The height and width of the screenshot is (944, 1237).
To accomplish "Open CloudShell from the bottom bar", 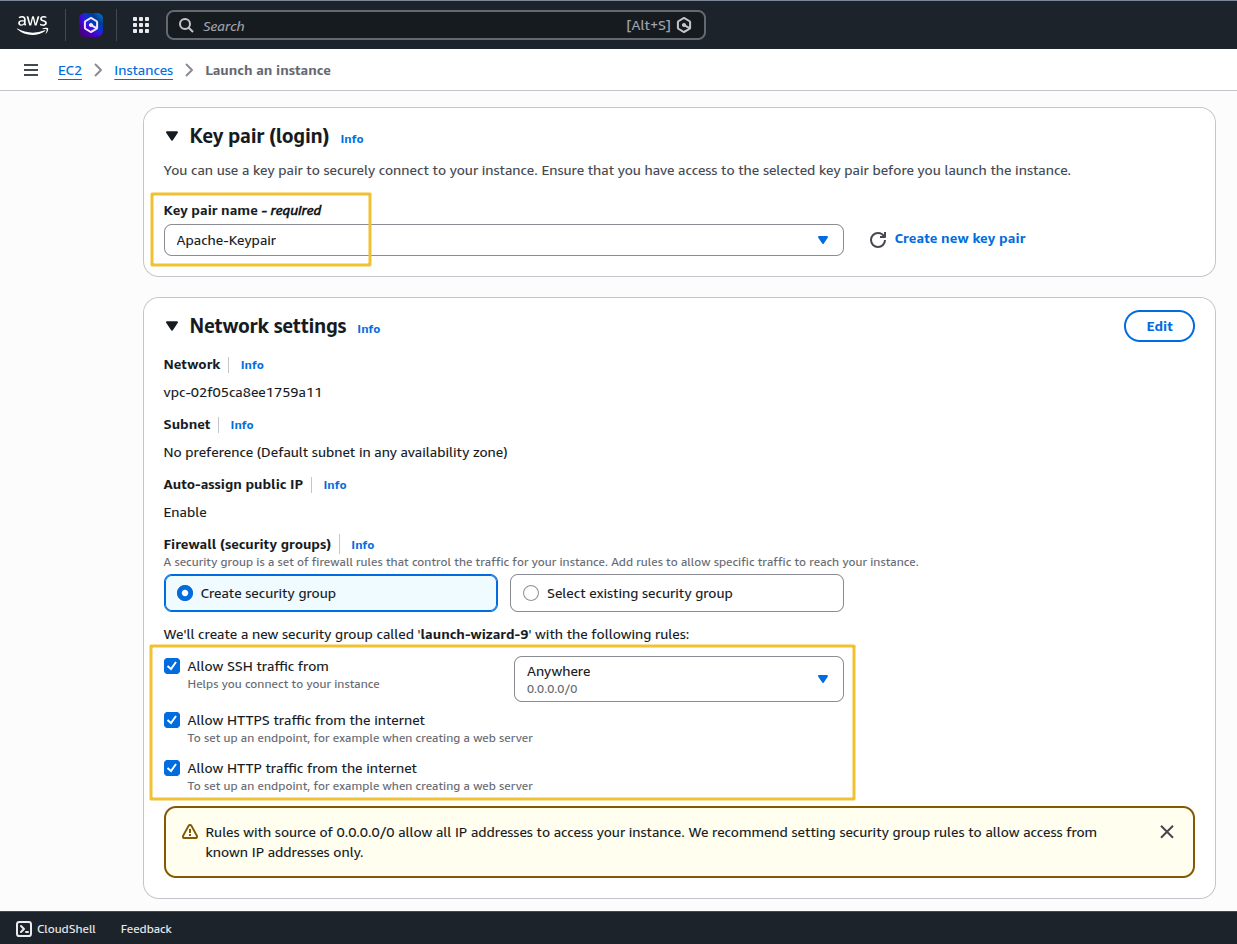I will coord(56,929).
